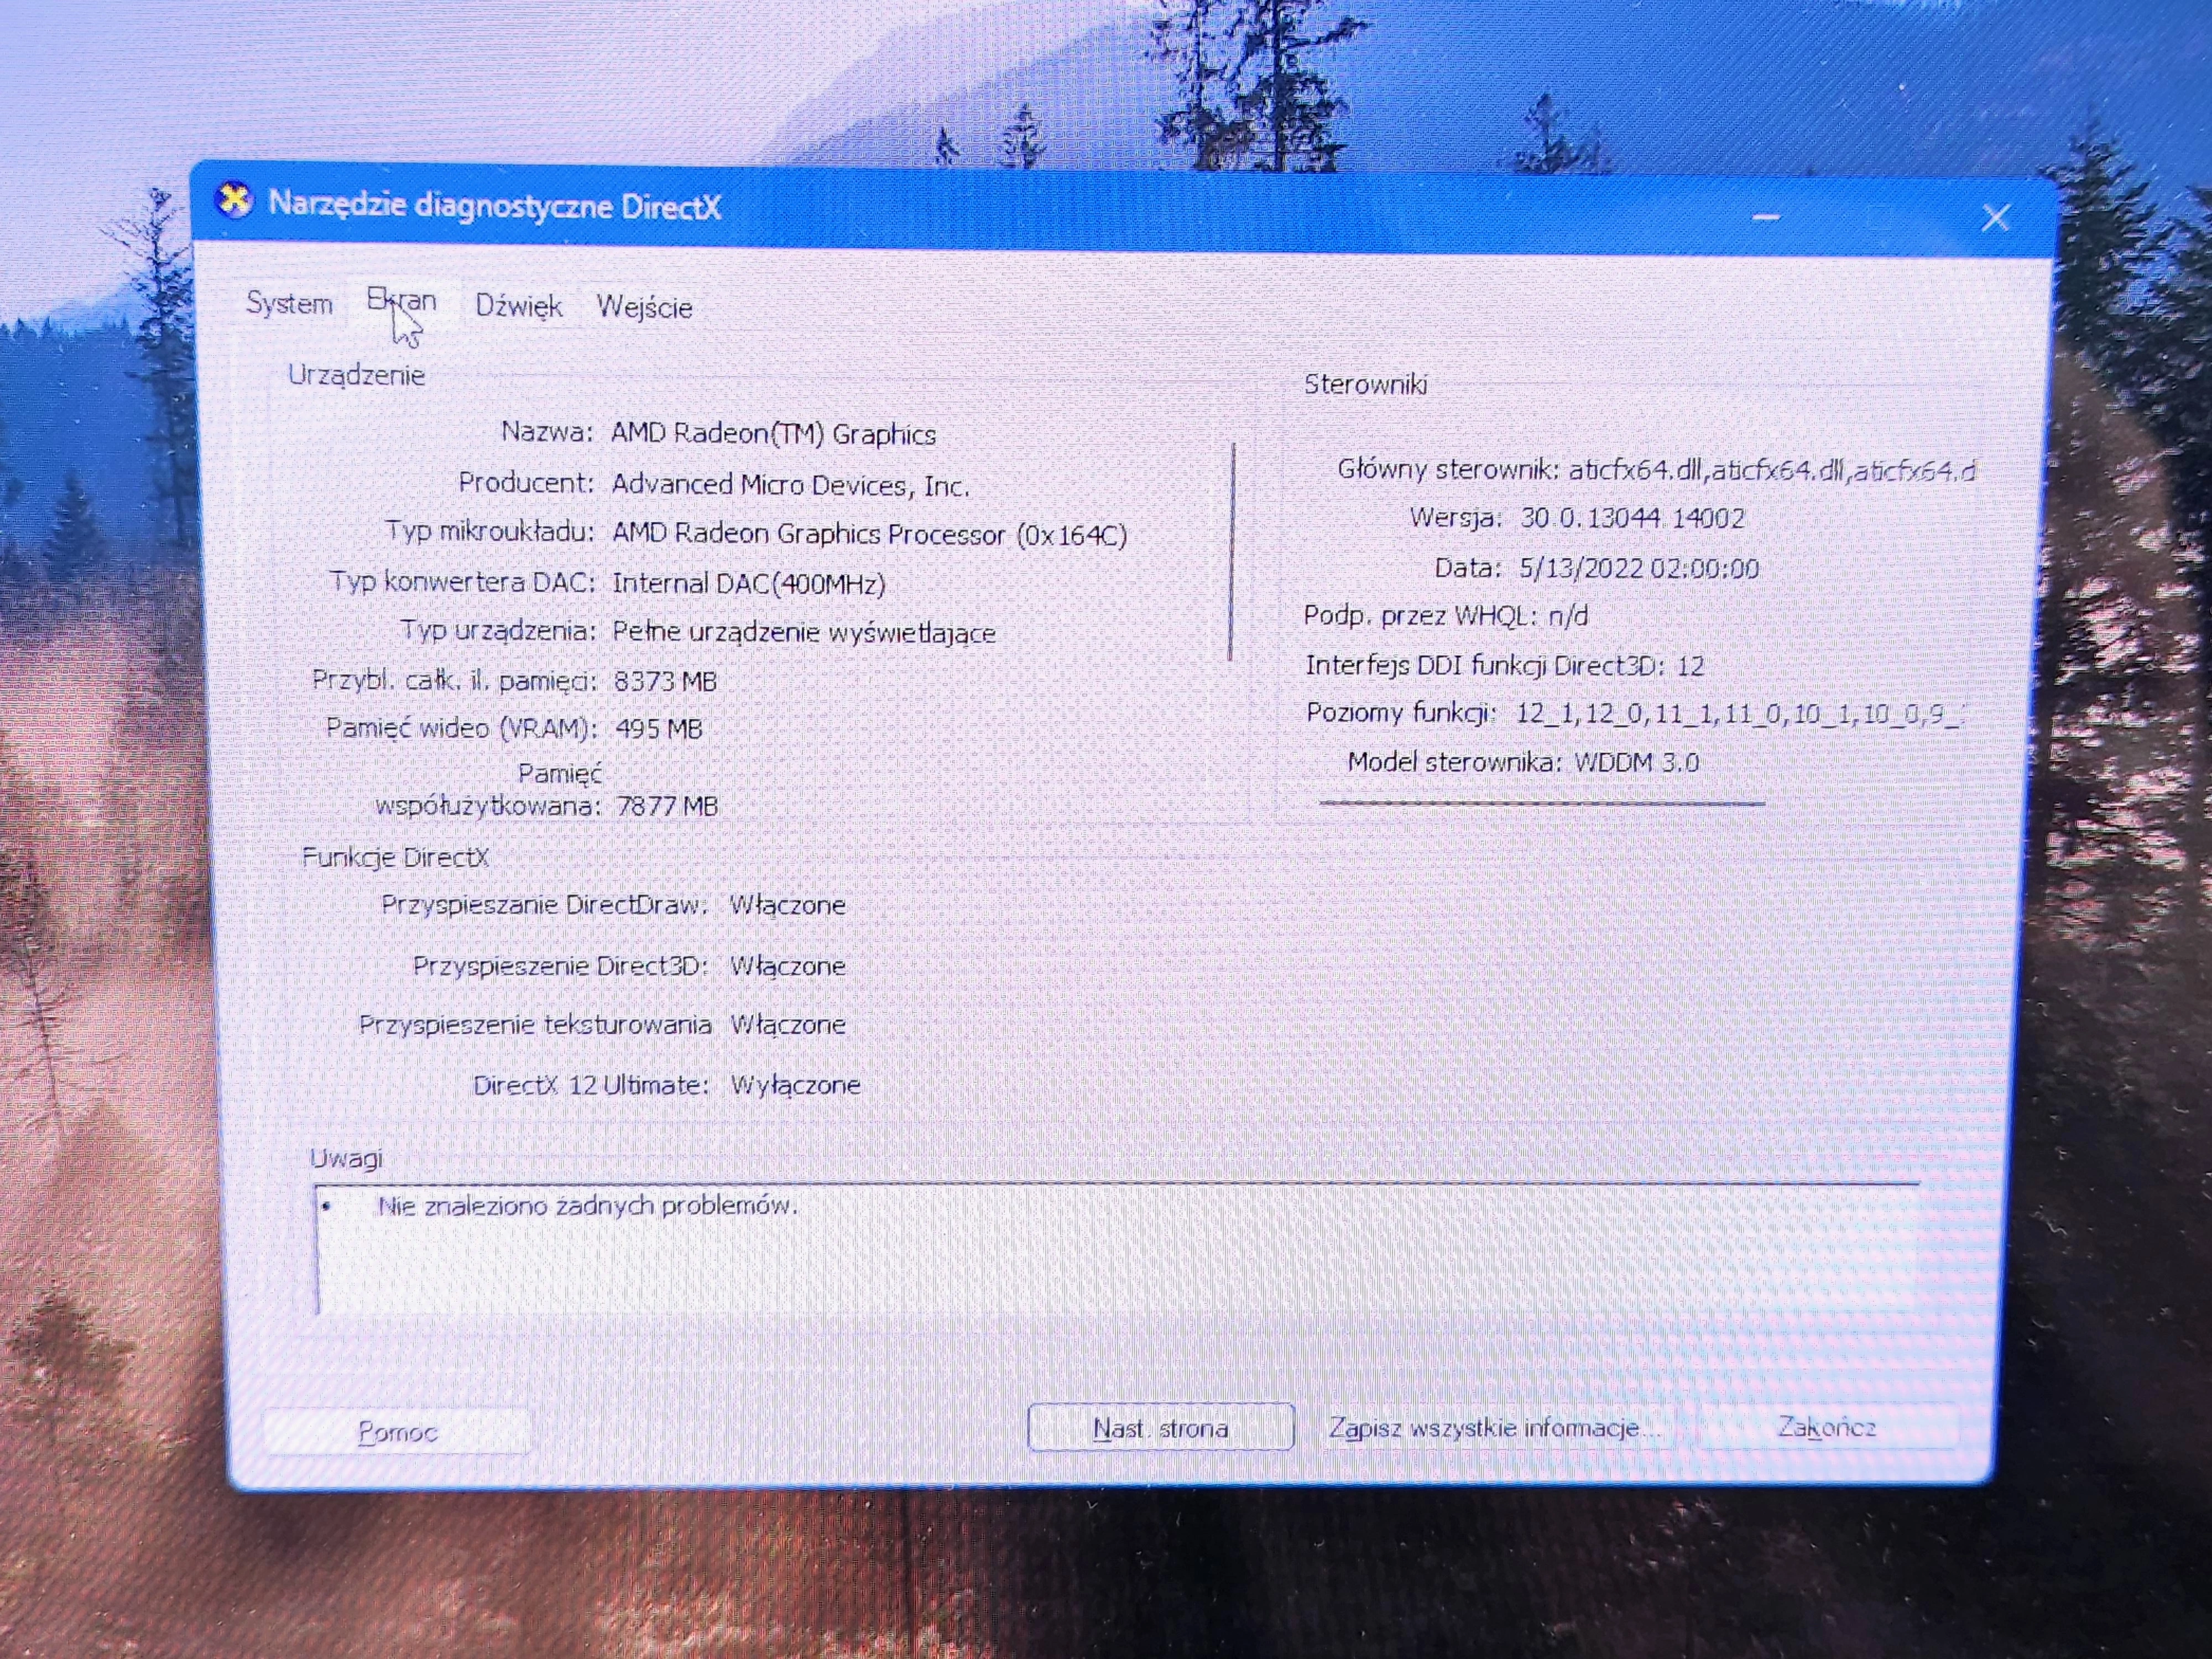Click 'Przyspieszanie DirectDraw' status Włączone
The image size is (2212, 1659).
(x=788, y=905)
